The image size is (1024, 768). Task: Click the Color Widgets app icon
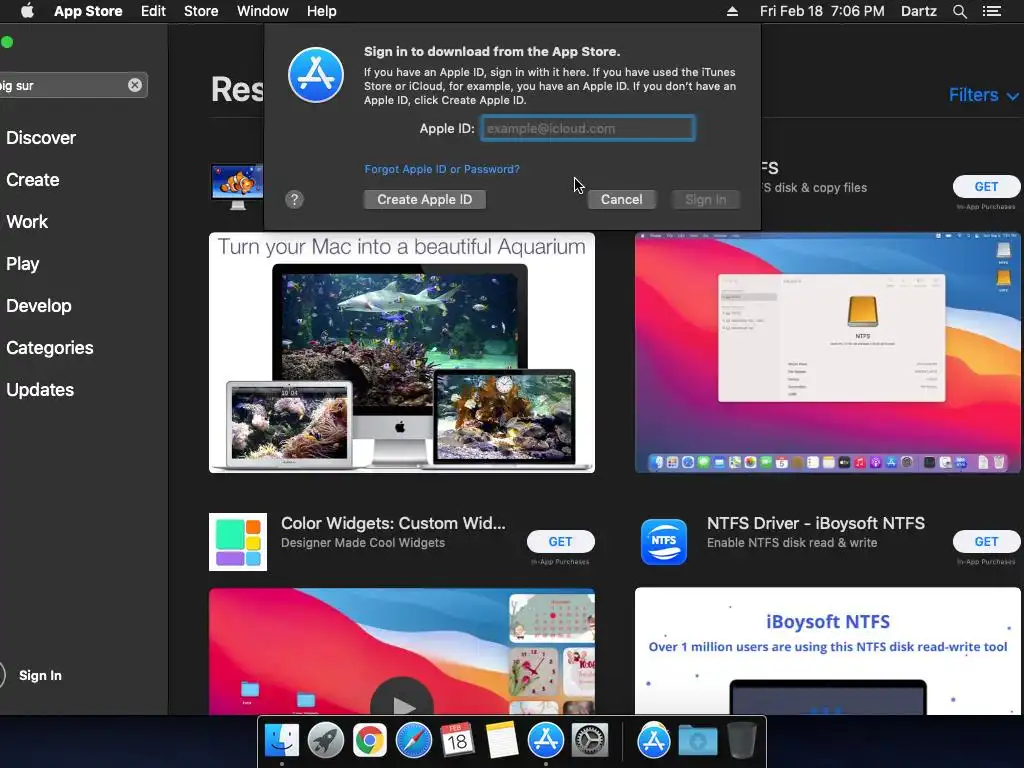238,542
